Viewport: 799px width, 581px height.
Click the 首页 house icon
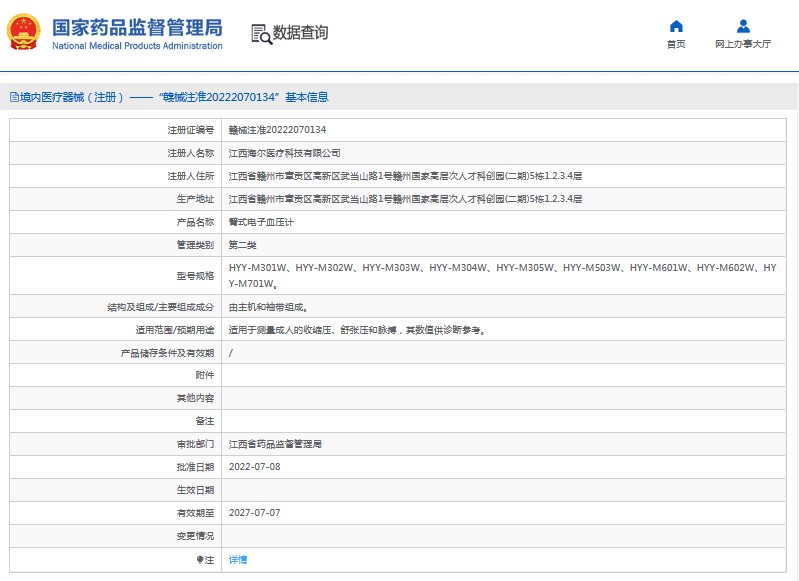[x=676, y=26]
